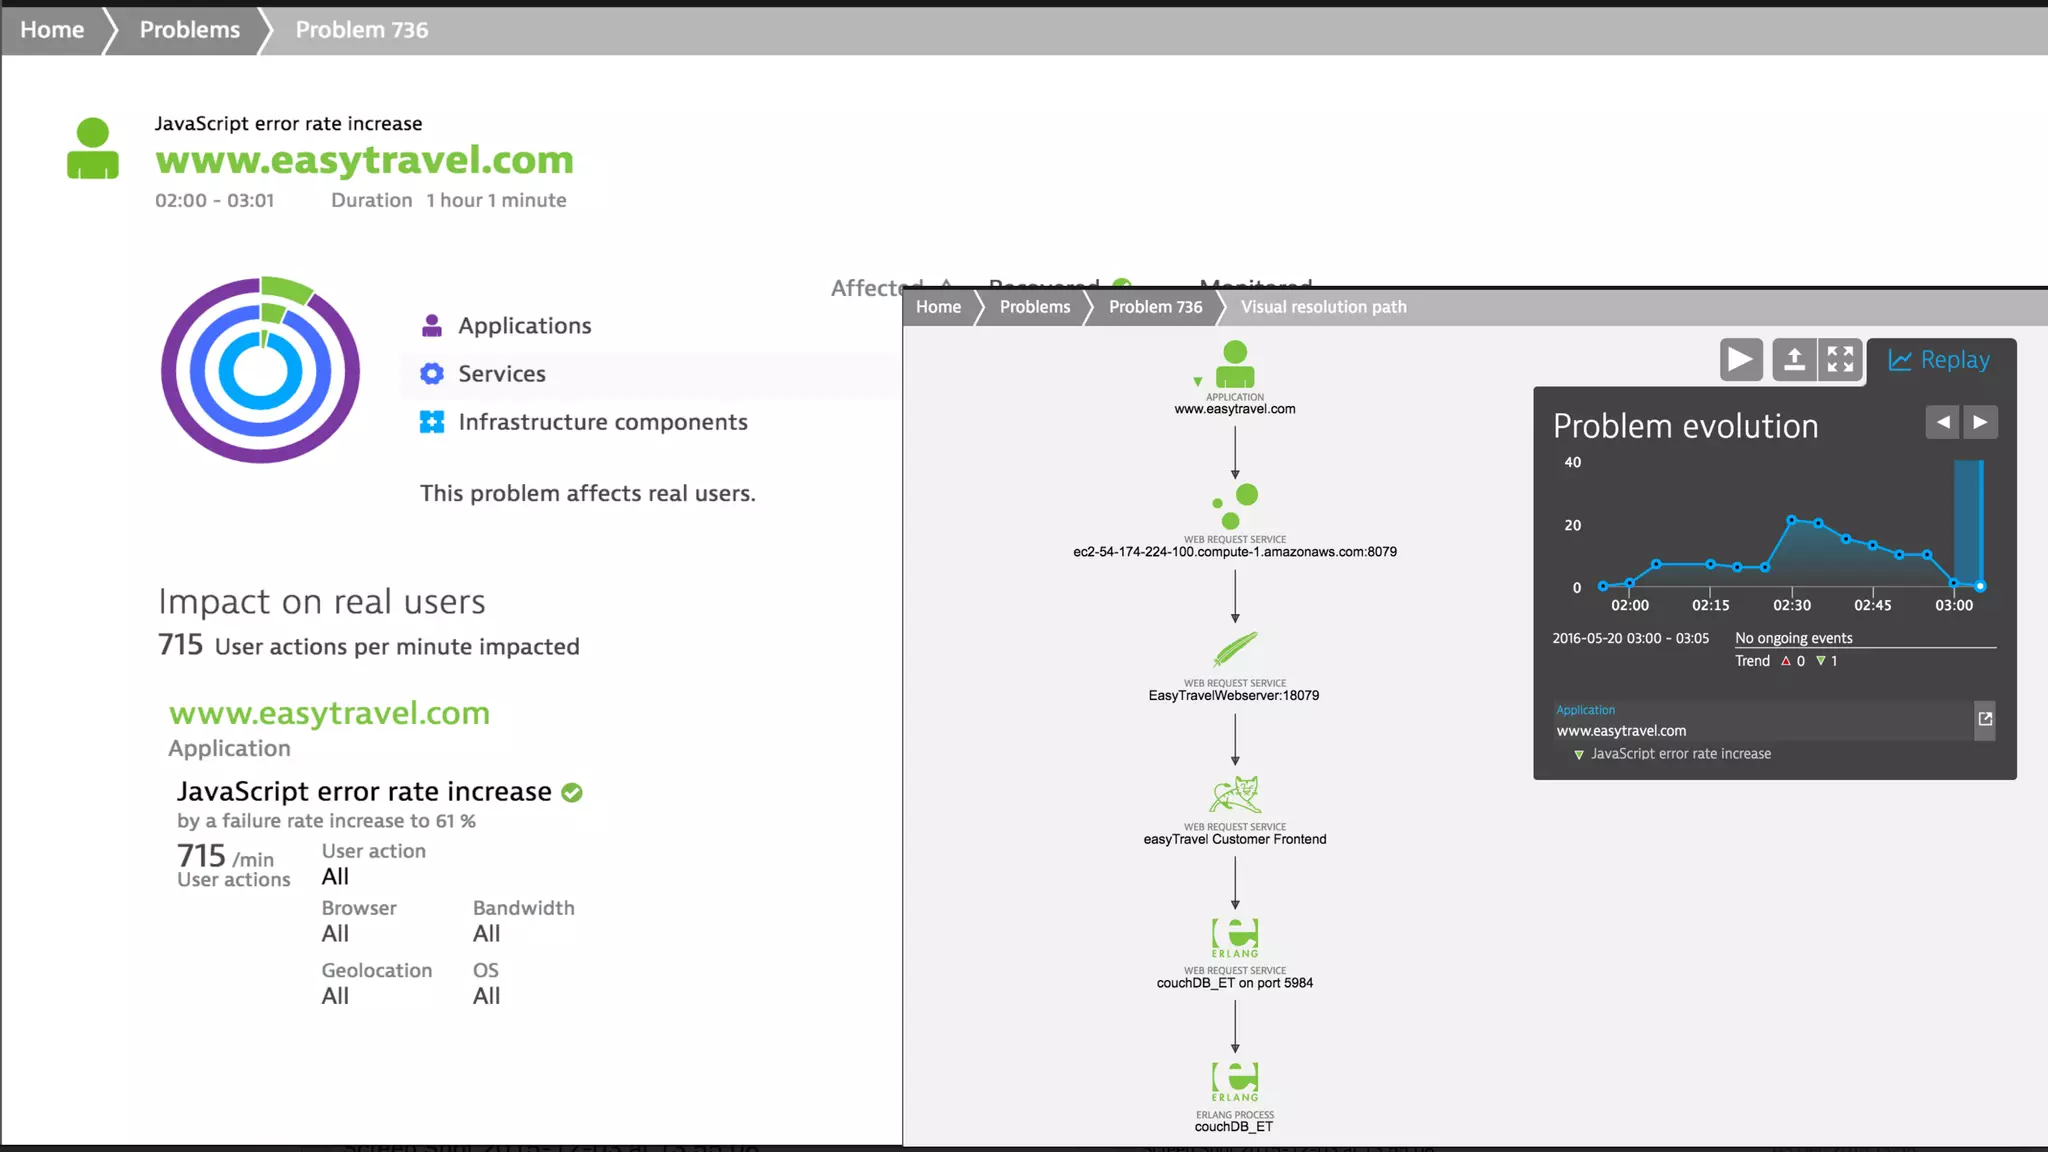The image size is (2048, 1152).
Task: Go to Problems in top breadcrumb
Action: [x=189, y=30]
